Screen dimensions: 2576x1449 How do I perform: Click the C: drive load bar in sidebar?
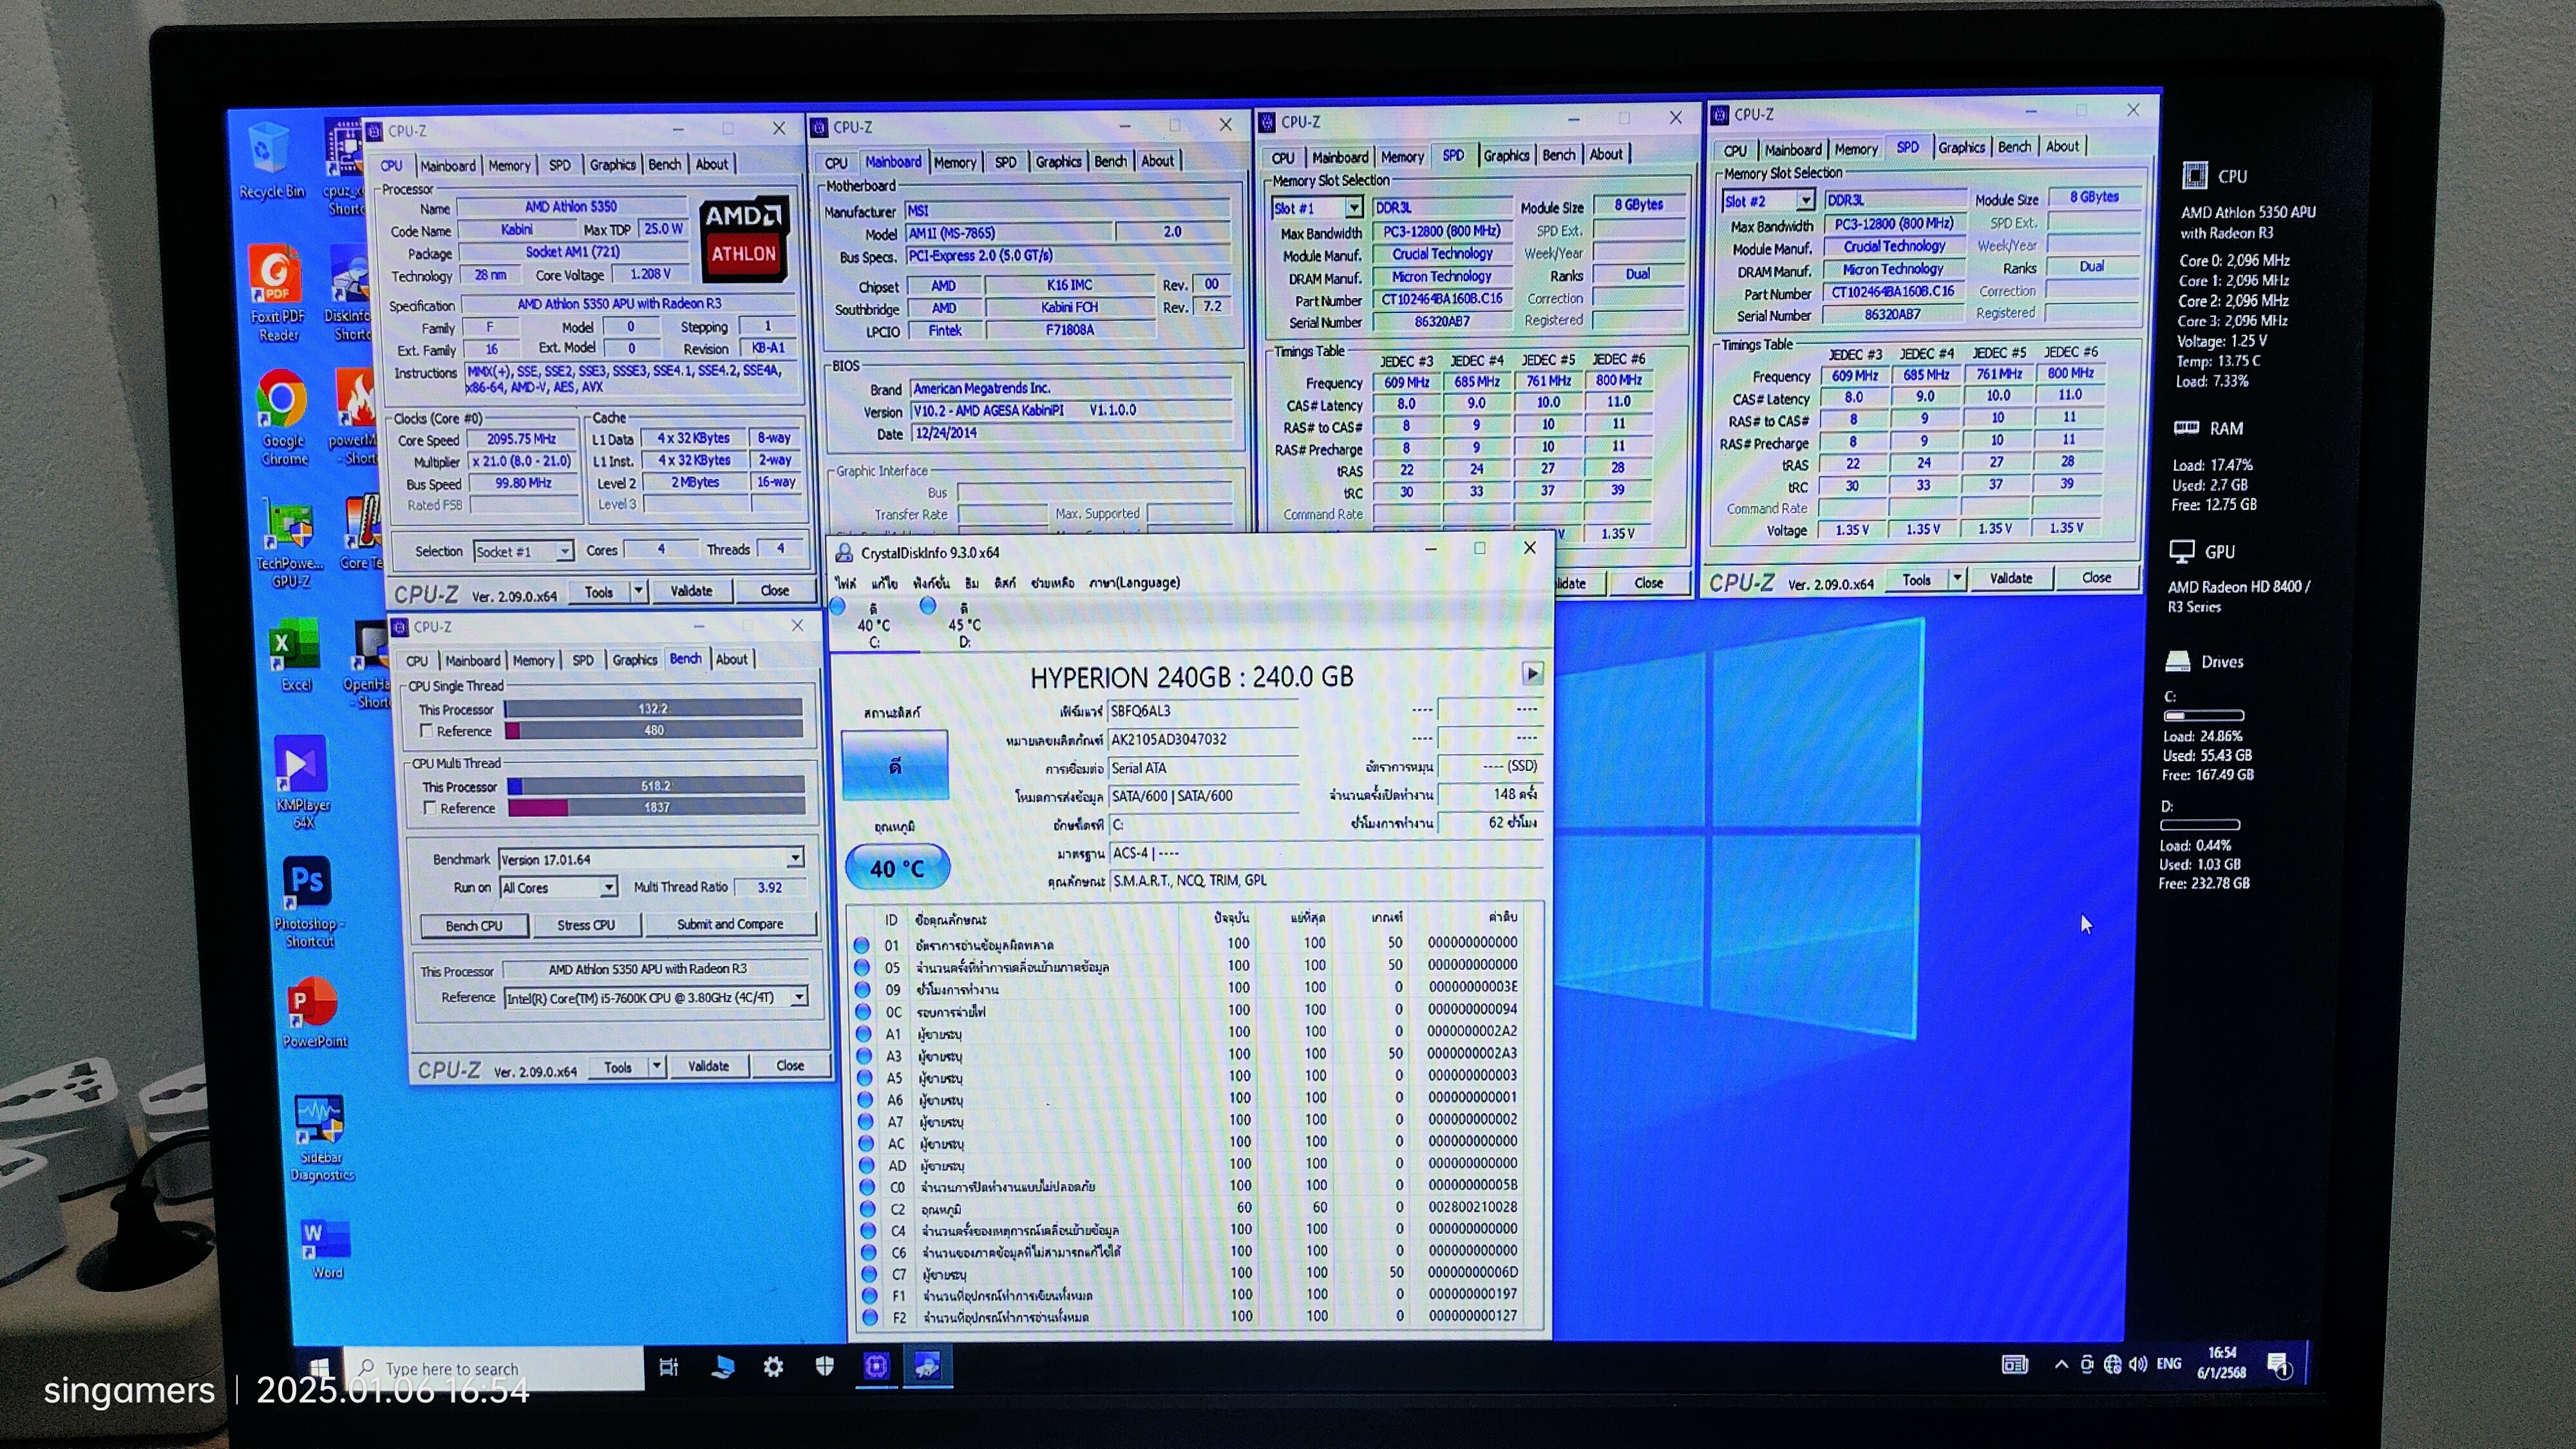click(x=2204, y=715)
